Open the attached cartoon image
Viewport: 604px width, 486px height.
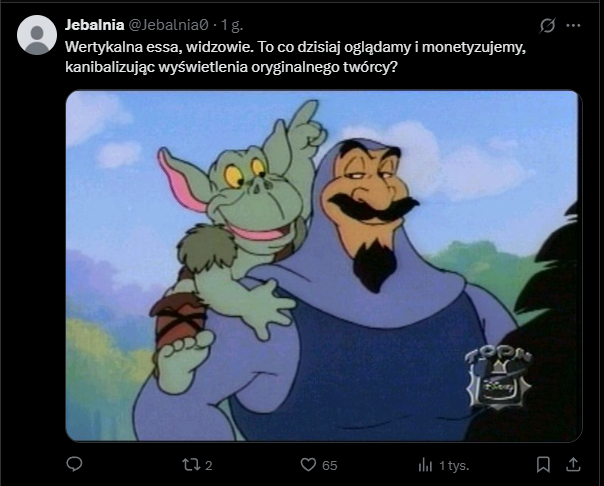pos(324,266)
